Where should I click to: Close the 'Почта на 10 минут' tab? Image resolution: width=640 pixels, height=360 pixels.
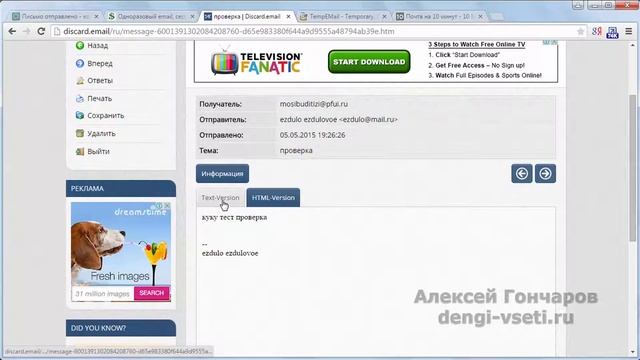click(x=480, y=16)
